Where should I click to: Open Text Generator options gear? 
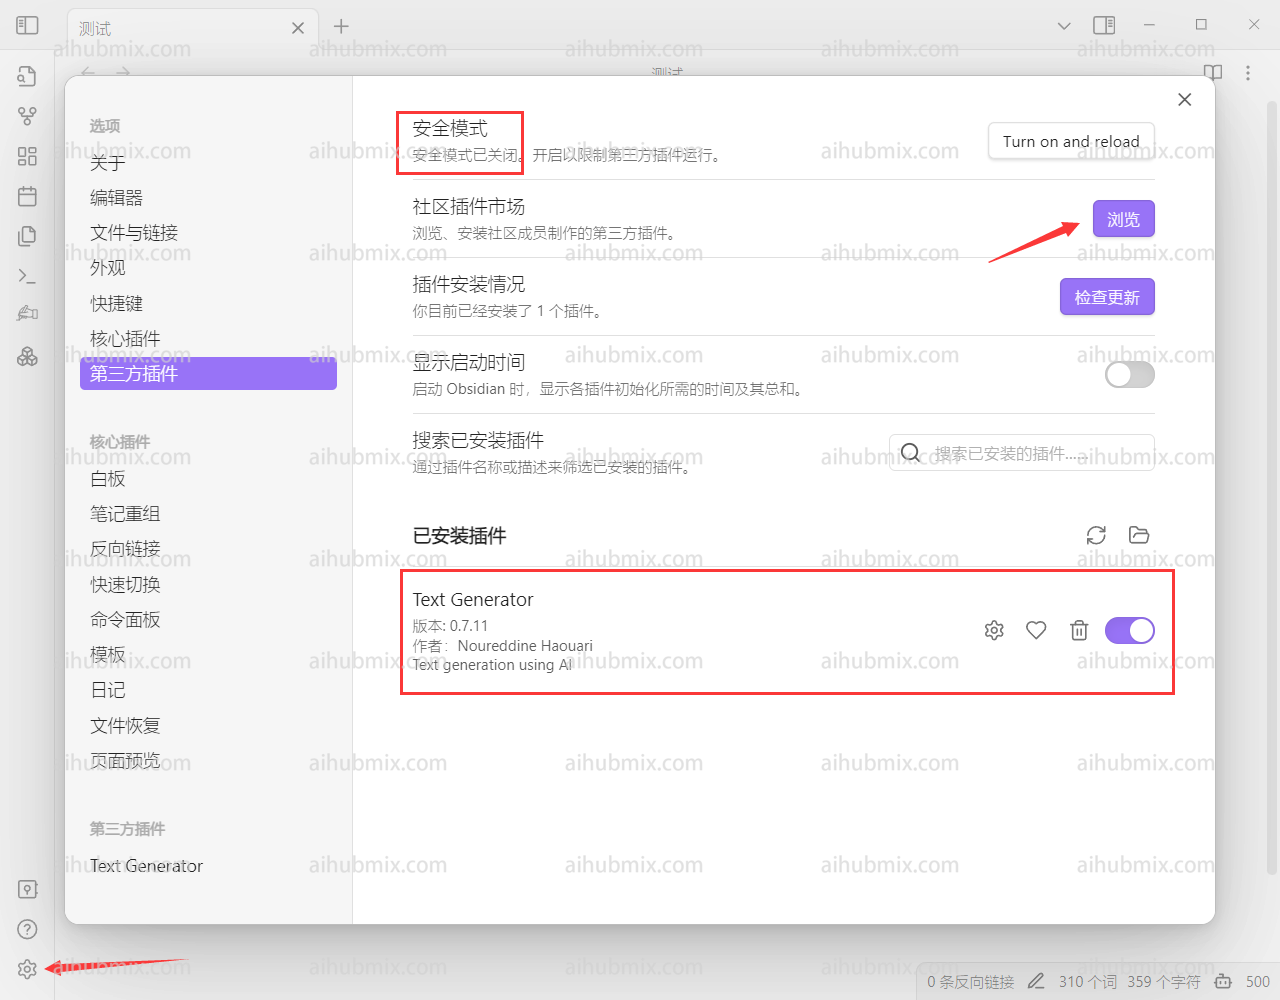point(994,630)
